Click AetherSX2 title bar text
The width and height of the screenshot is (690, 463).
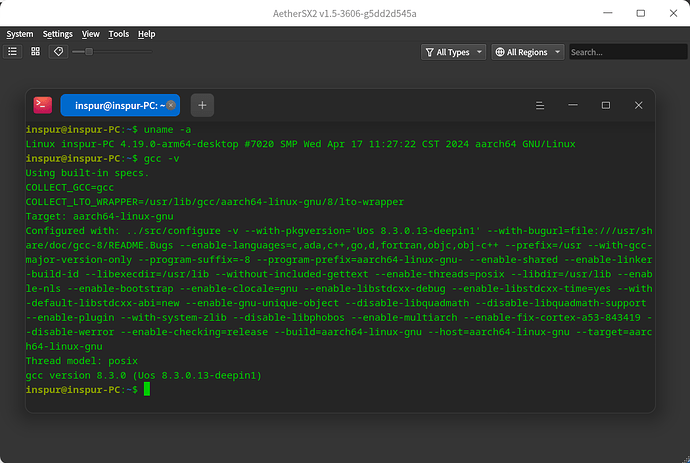(345, 14)
